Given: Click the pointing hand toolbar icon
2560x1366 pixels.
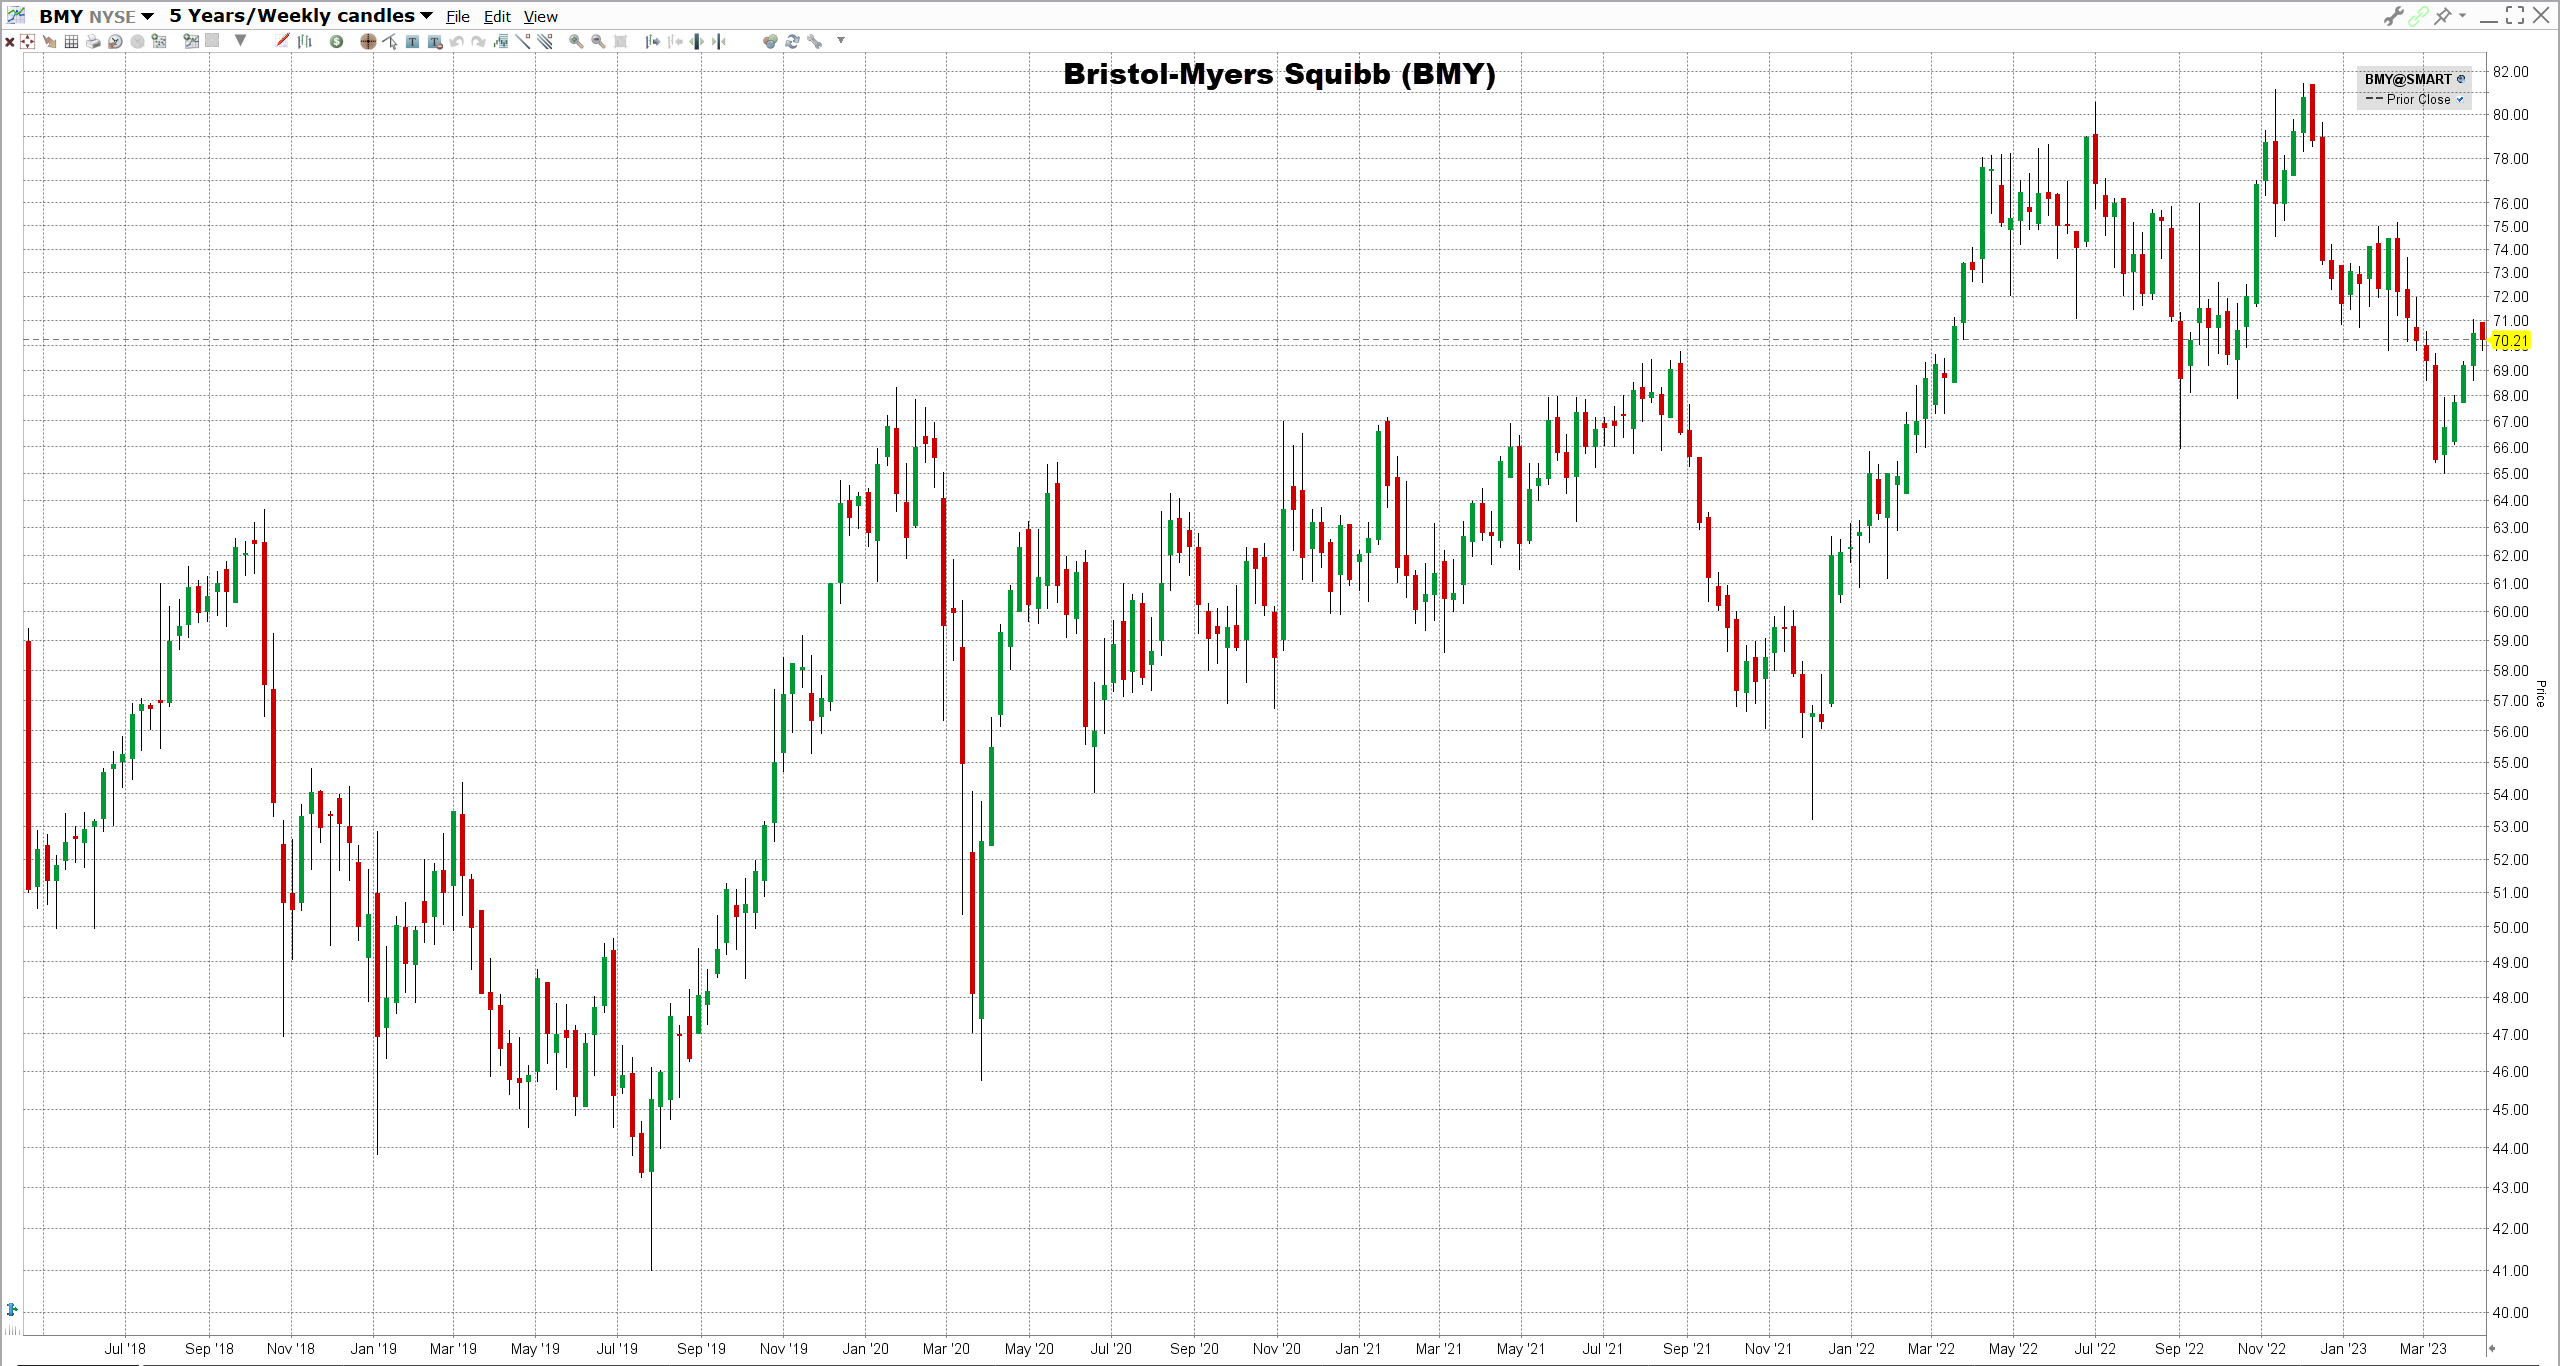Looking at the screenshot, I should coord(49,41).
